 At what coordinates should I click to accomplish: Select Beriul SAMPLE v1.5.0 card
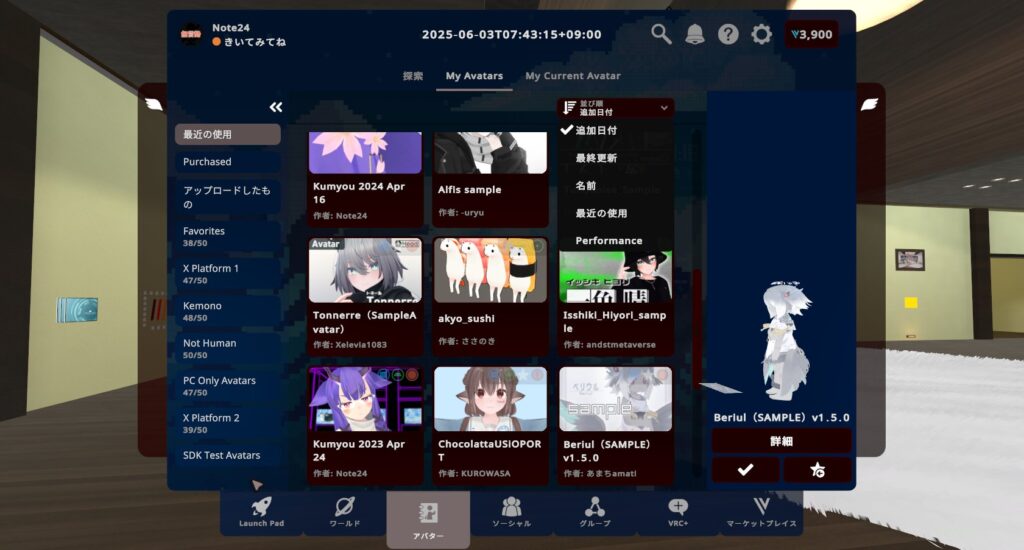coord(616,425)
